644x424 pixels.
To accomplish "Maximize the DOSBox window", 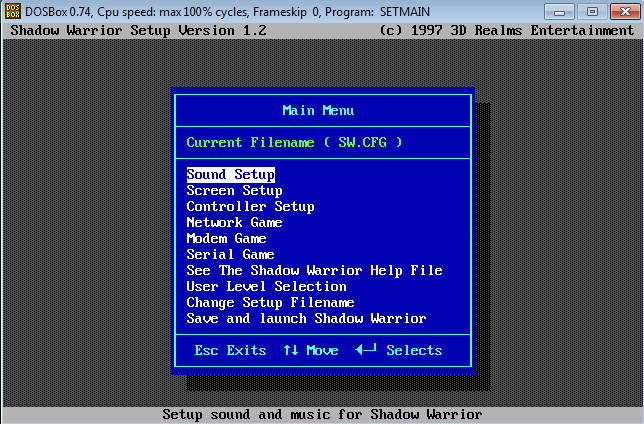I will pos(592,12).
